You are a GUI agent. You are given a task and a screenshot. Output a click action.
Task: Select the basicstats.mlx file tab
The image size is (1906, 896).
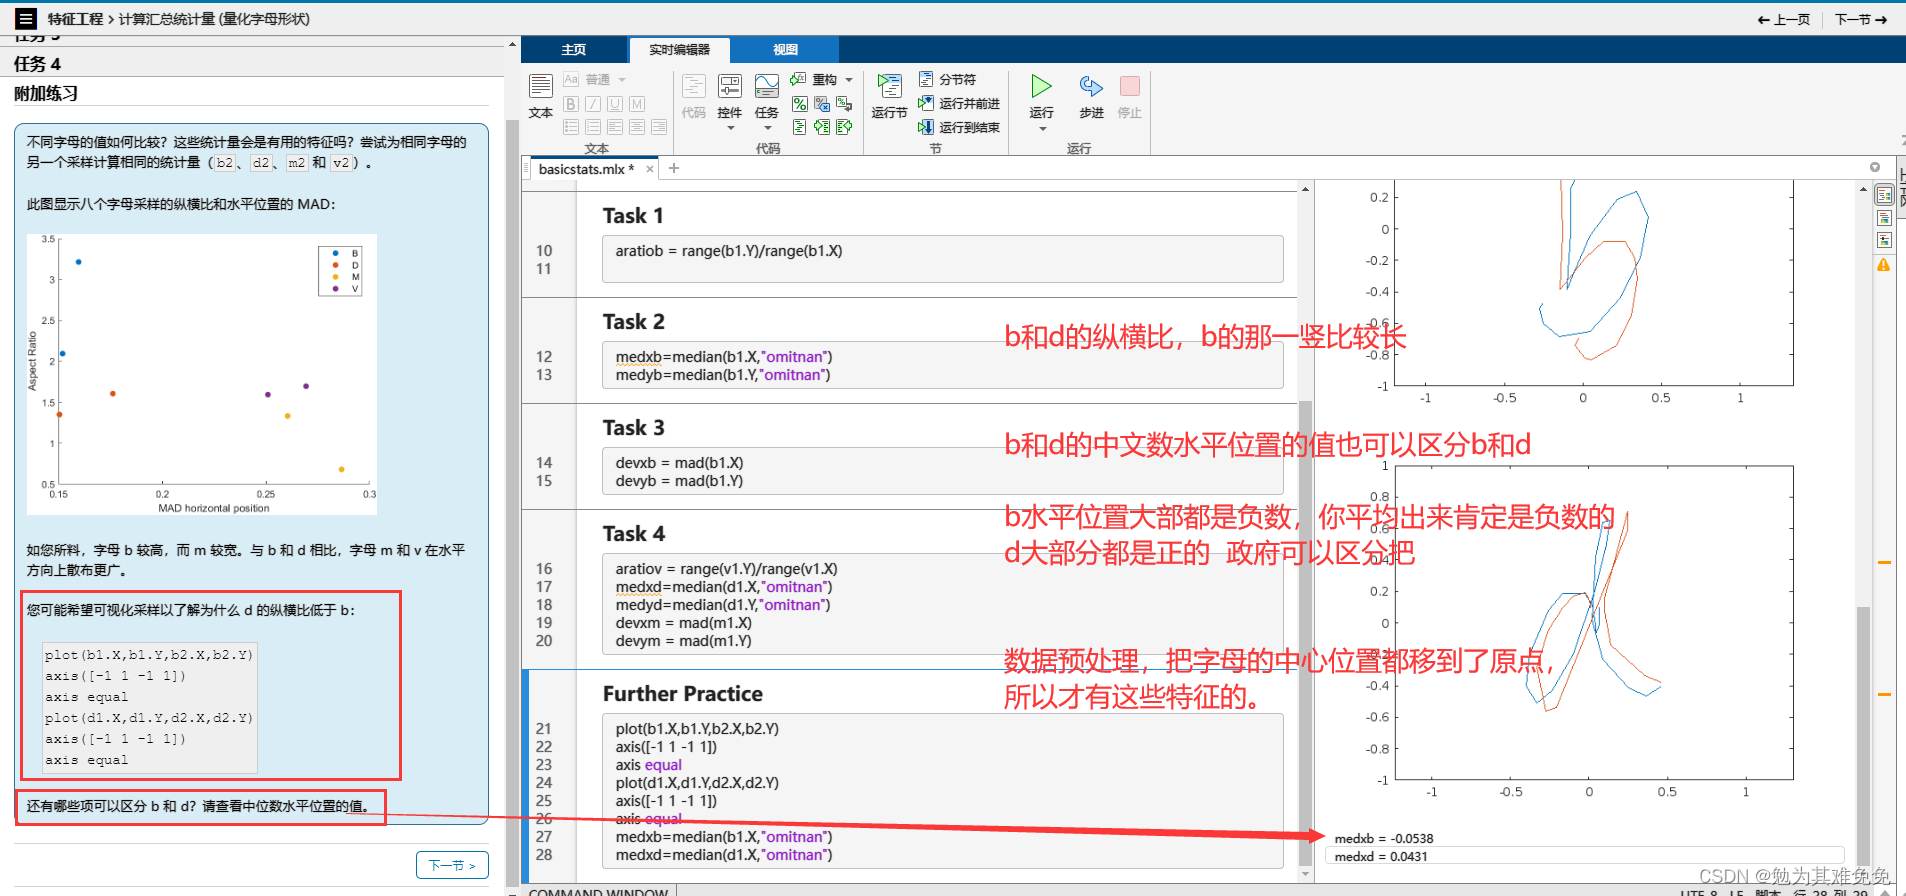tap(586, 169)
